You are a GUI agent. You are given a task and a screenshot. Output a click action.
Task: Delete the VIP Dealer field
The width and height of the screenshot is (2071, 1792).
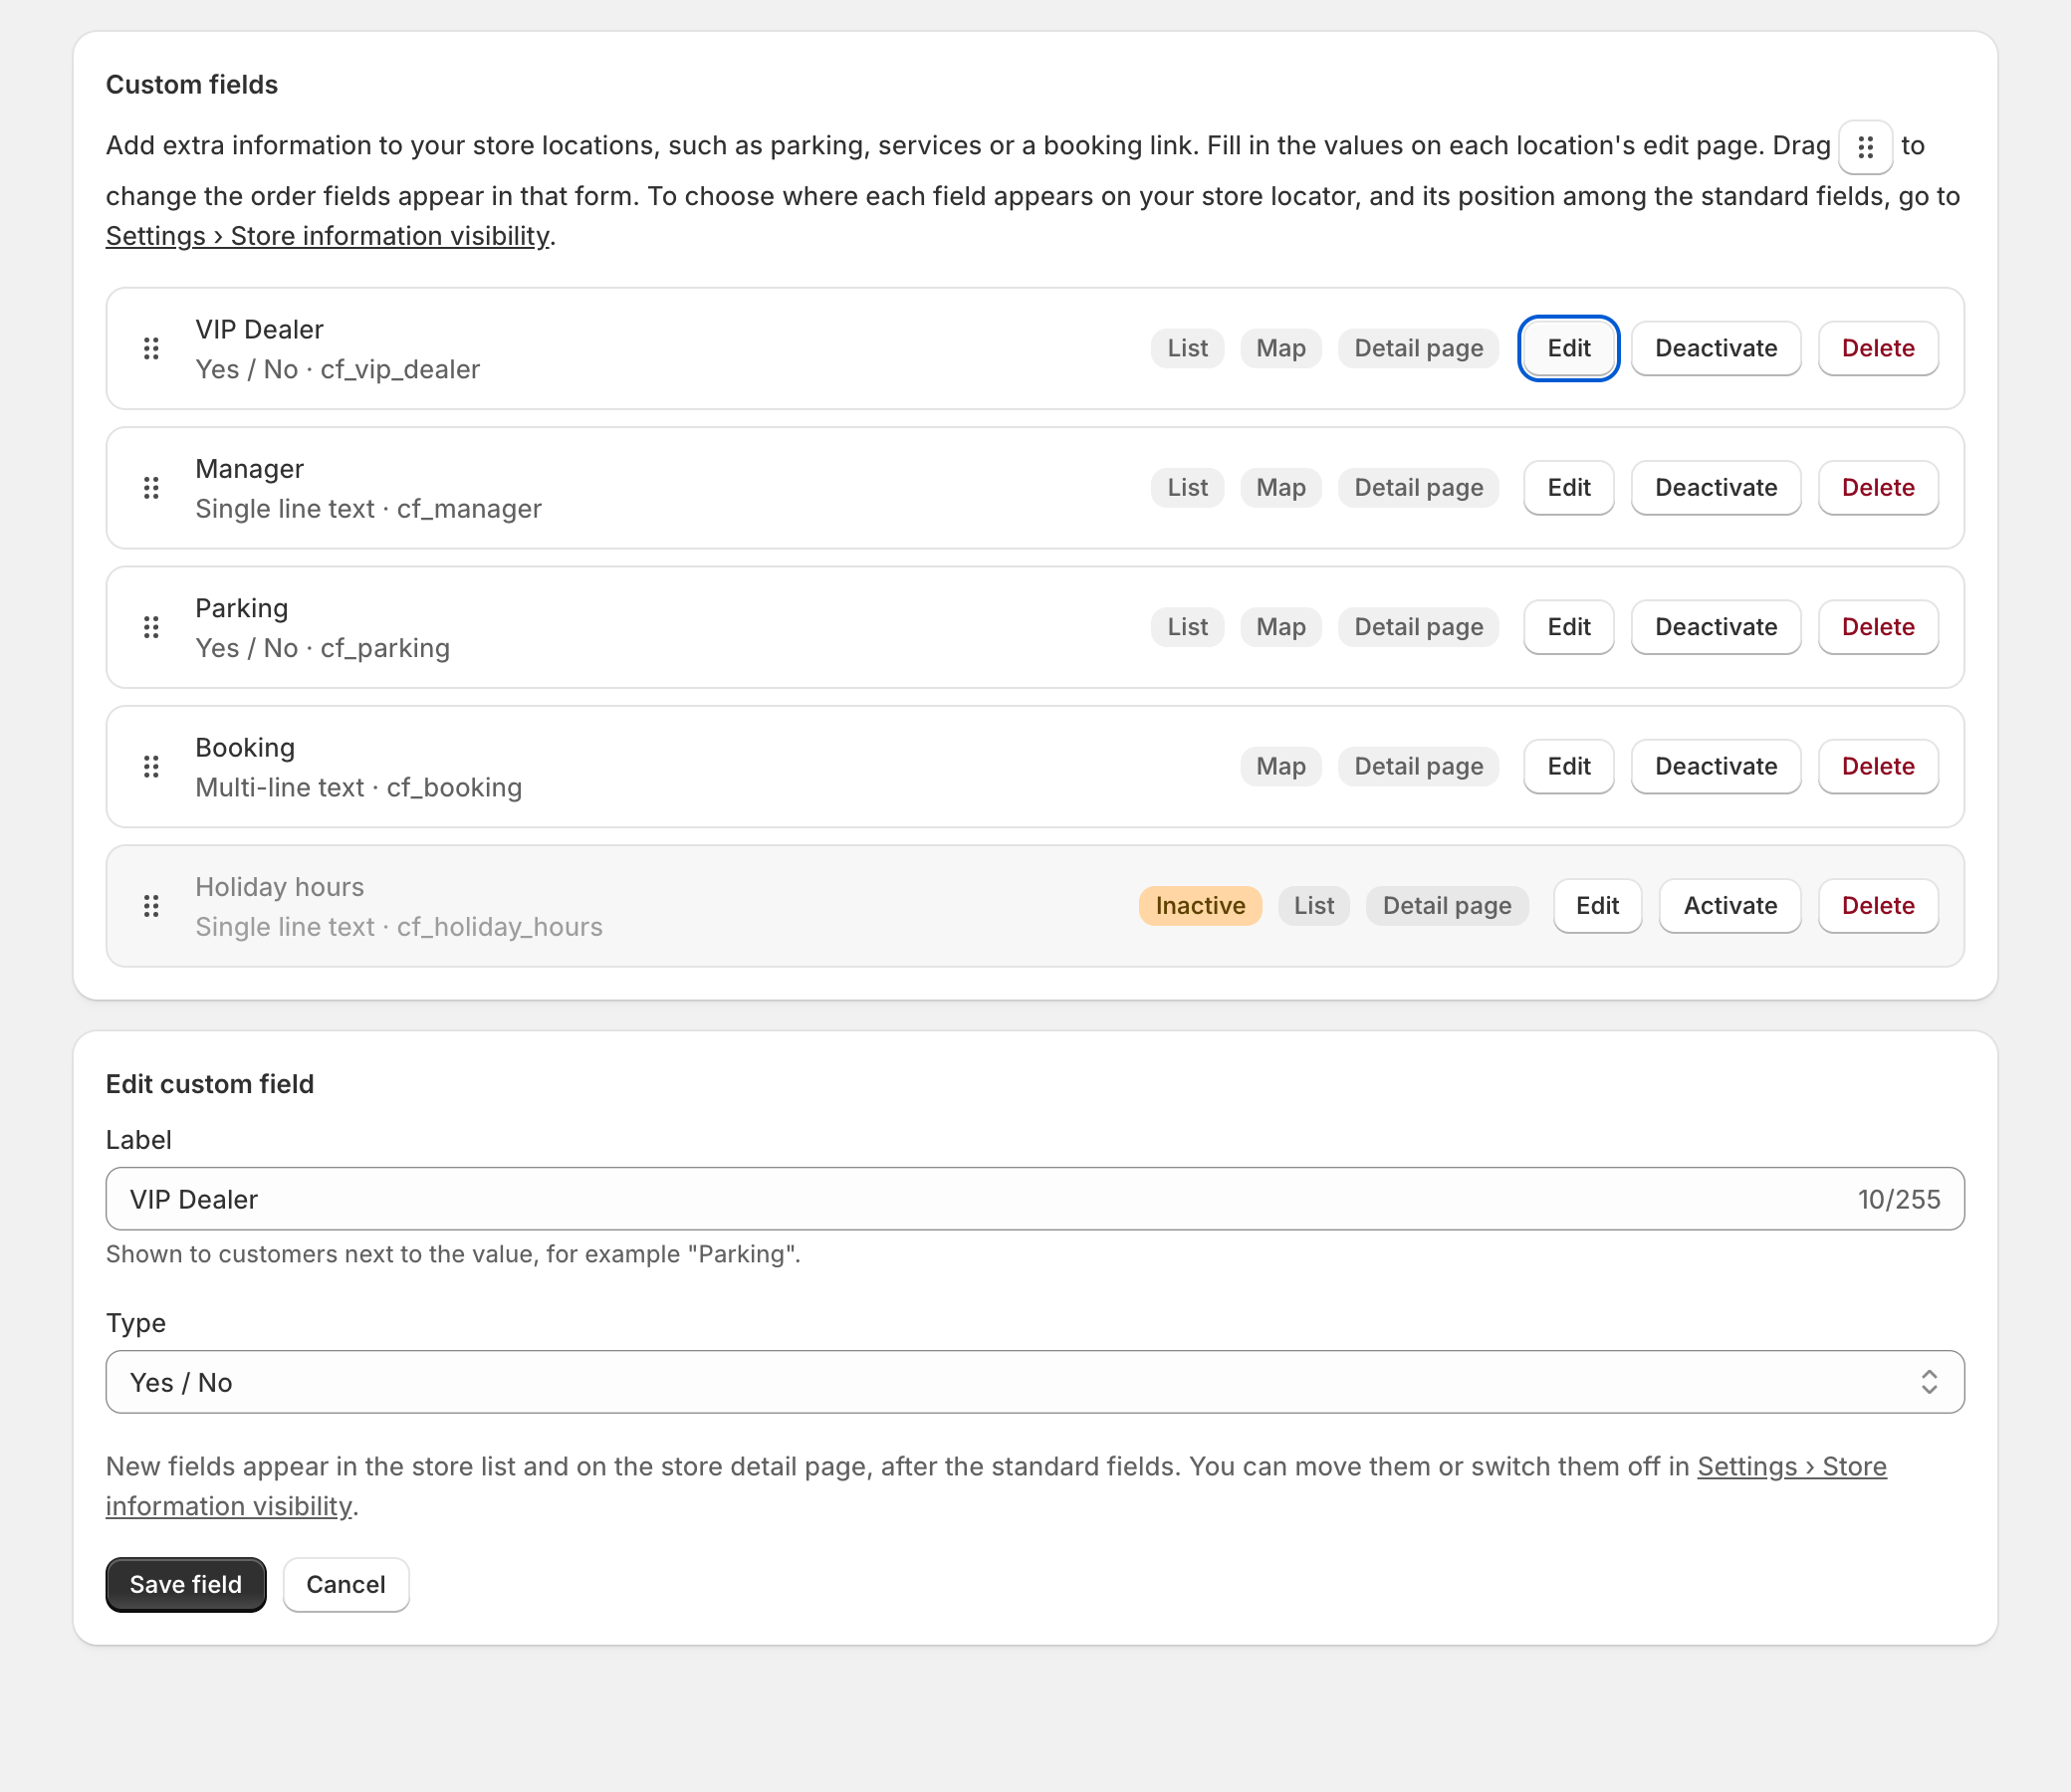click(1878, 348)
